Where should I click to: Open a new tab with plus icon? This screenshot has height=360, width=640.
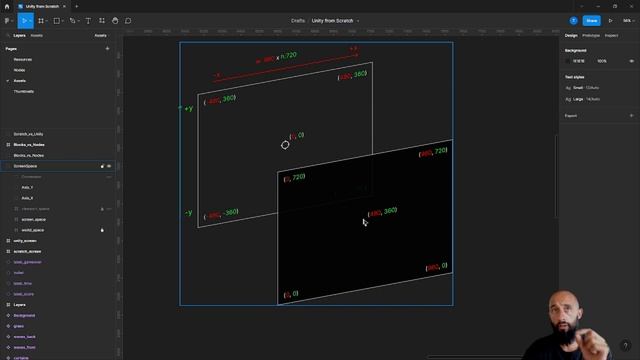pyautogui.click(x=76, y=6)
